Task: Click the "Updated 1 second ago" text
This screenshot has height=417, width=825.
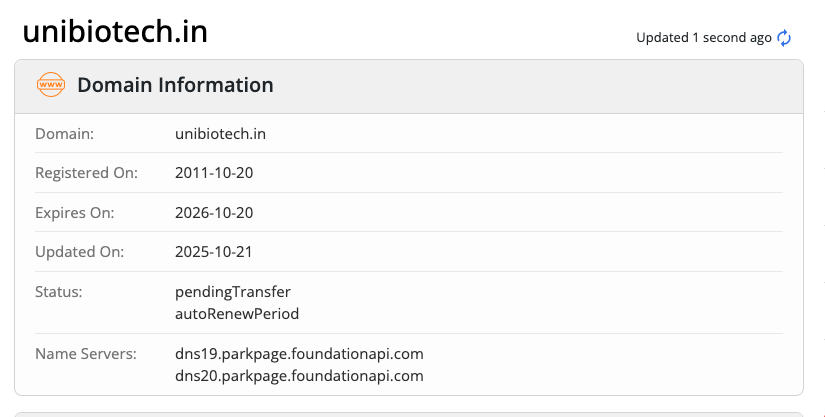Action: tap(703, 38)
